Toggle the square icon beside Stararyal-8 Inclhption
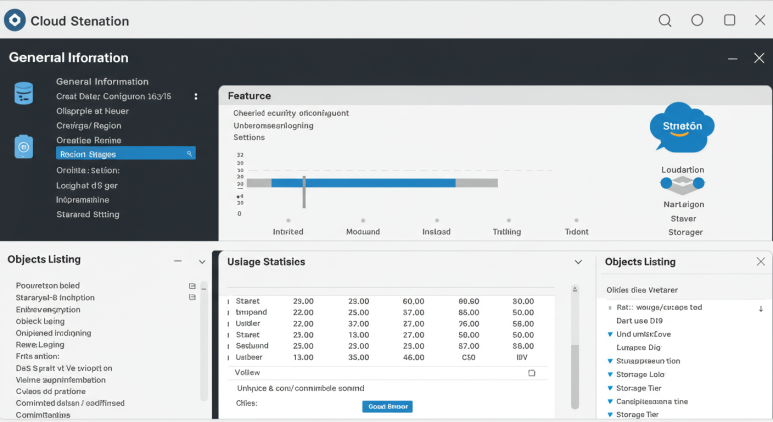 pos(192,297)
